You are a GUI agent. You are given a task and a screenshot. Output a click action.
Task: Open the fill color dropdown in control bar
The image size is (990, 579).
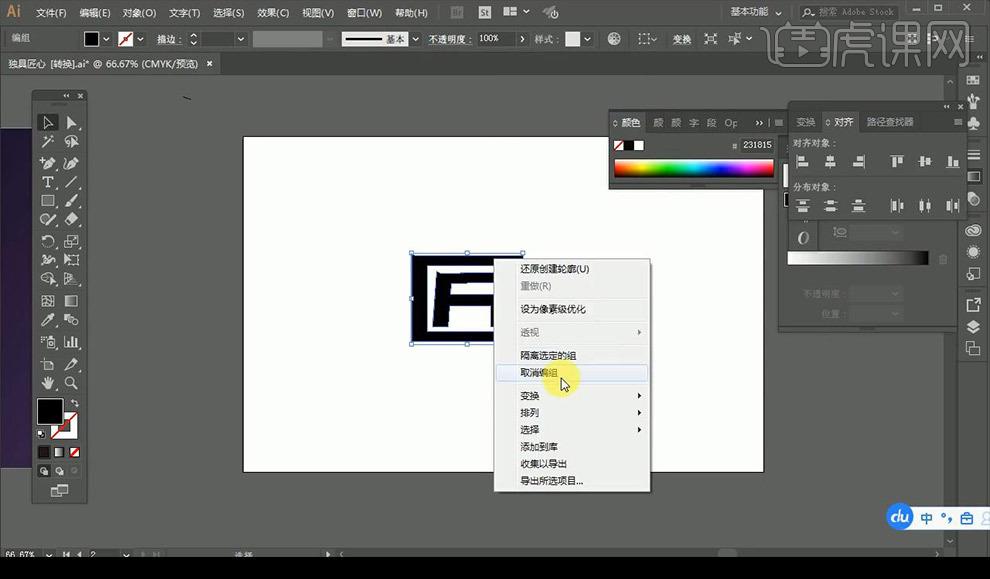pos(106,39)
